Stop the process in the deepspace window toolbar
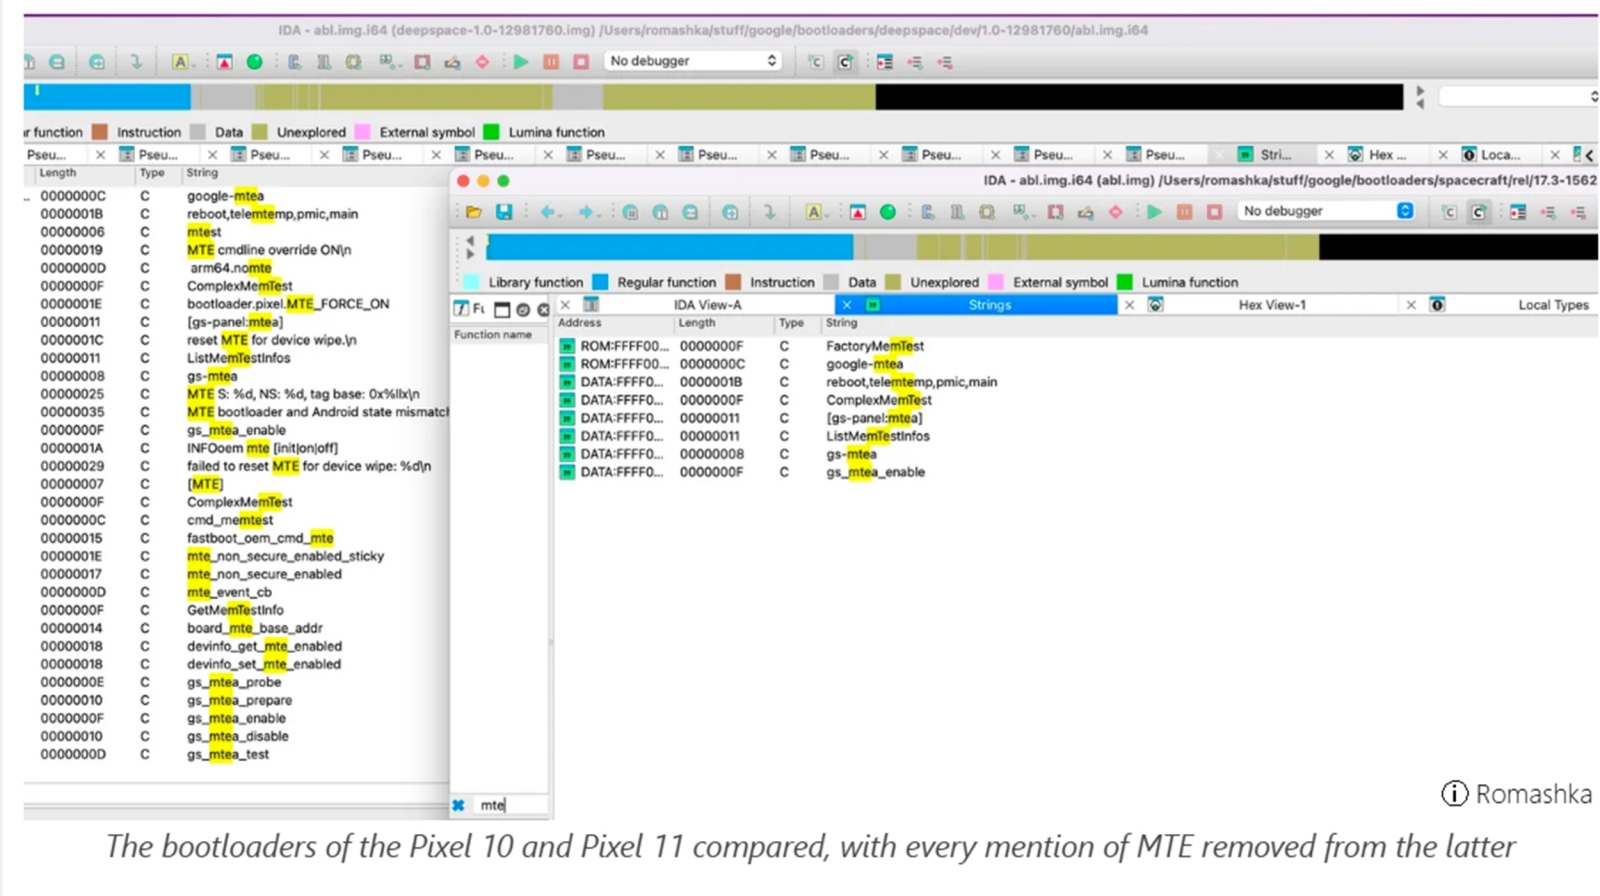This screenshot has height=896, width=1600. [x=581, y=62]
